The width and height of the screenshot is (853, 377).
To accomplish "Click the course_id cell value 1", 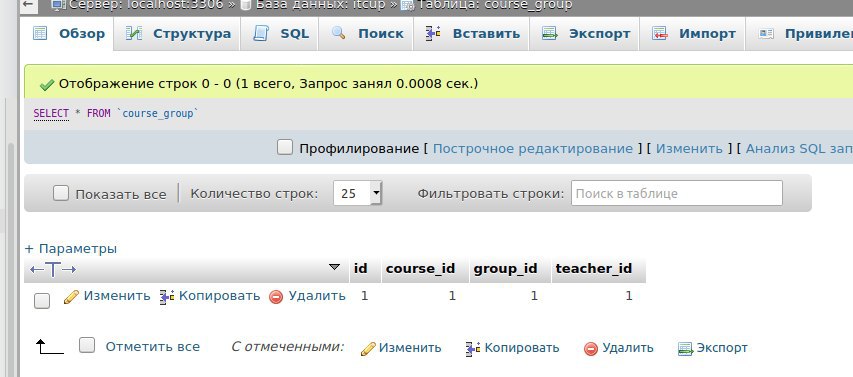I will [452, 296].
